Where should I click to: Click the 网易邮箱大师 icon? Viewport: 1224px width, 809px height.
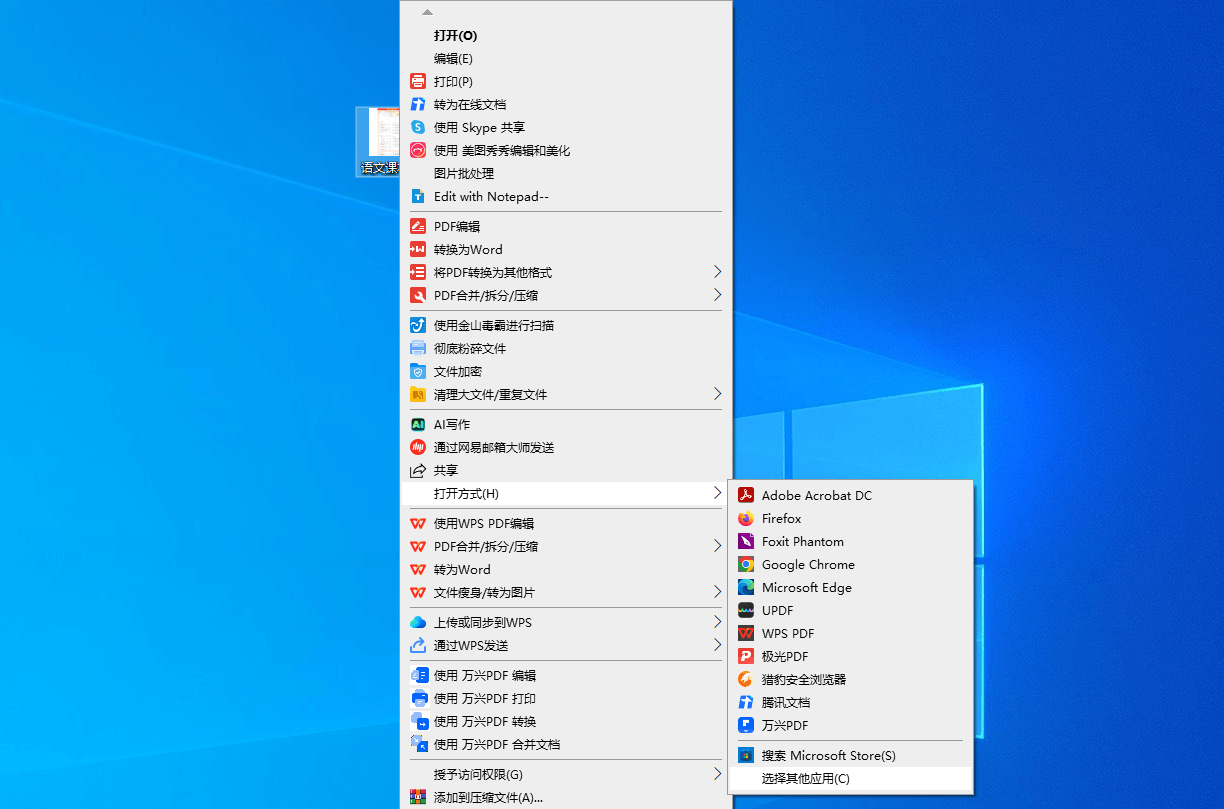(418, 448)
